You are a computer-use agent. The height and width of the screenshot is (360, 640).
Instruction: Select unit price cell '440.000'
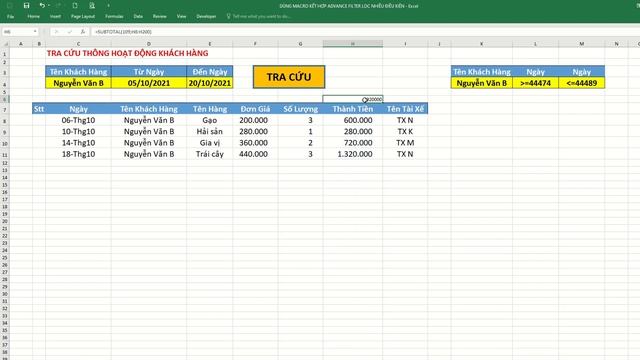tap(255, 154)
